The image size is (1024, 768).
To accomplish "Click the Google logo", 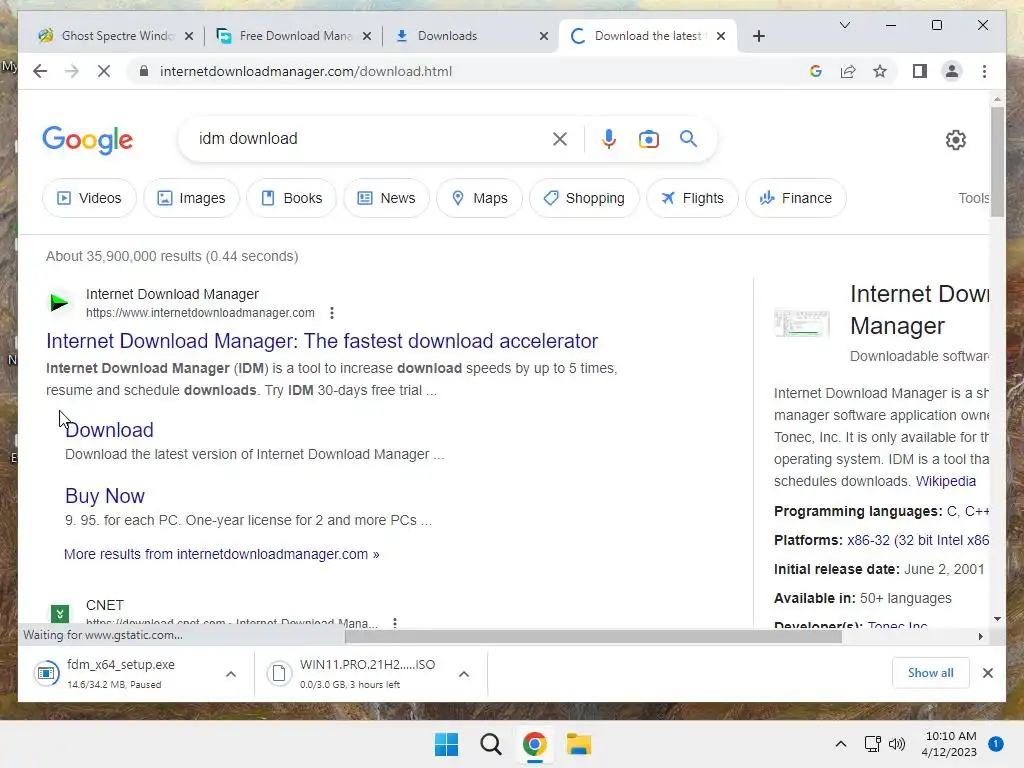I will [x=88, y=140].
